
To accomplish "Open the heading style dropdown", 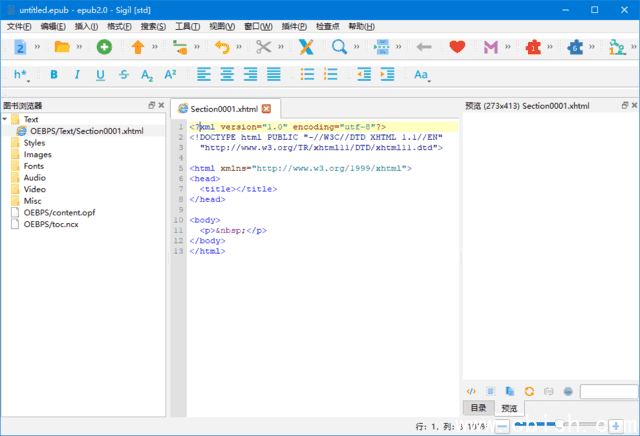I will point(21,75).
